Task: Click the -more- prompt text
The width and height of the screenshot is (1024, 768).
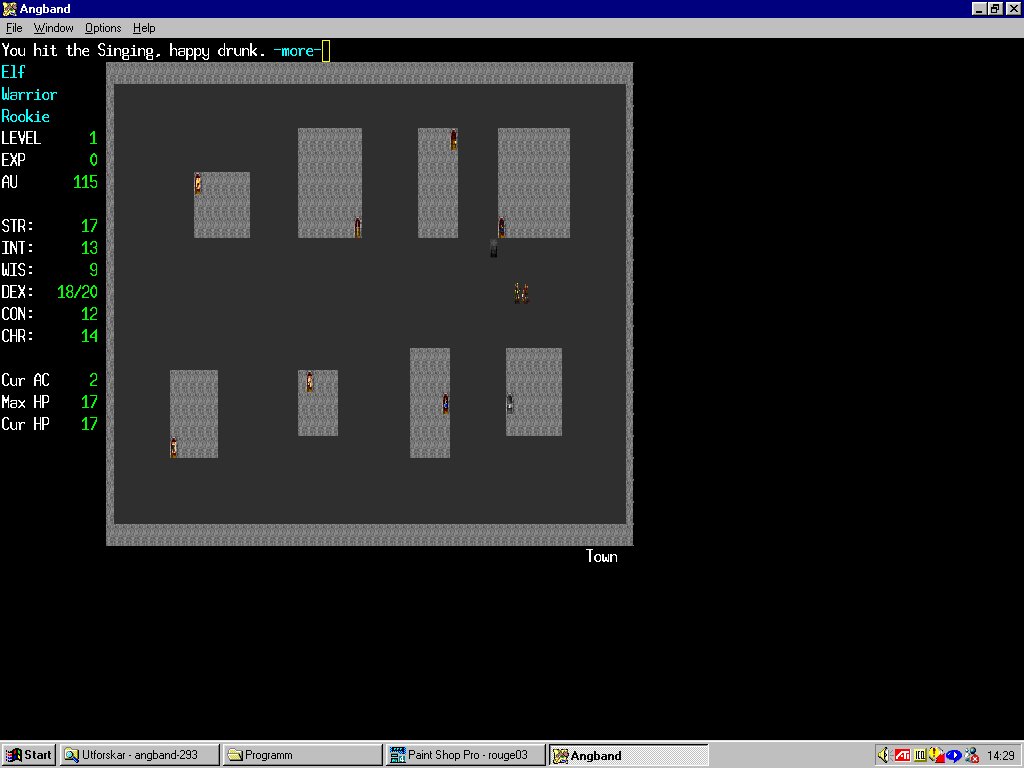Action: (x=297, y=51)
